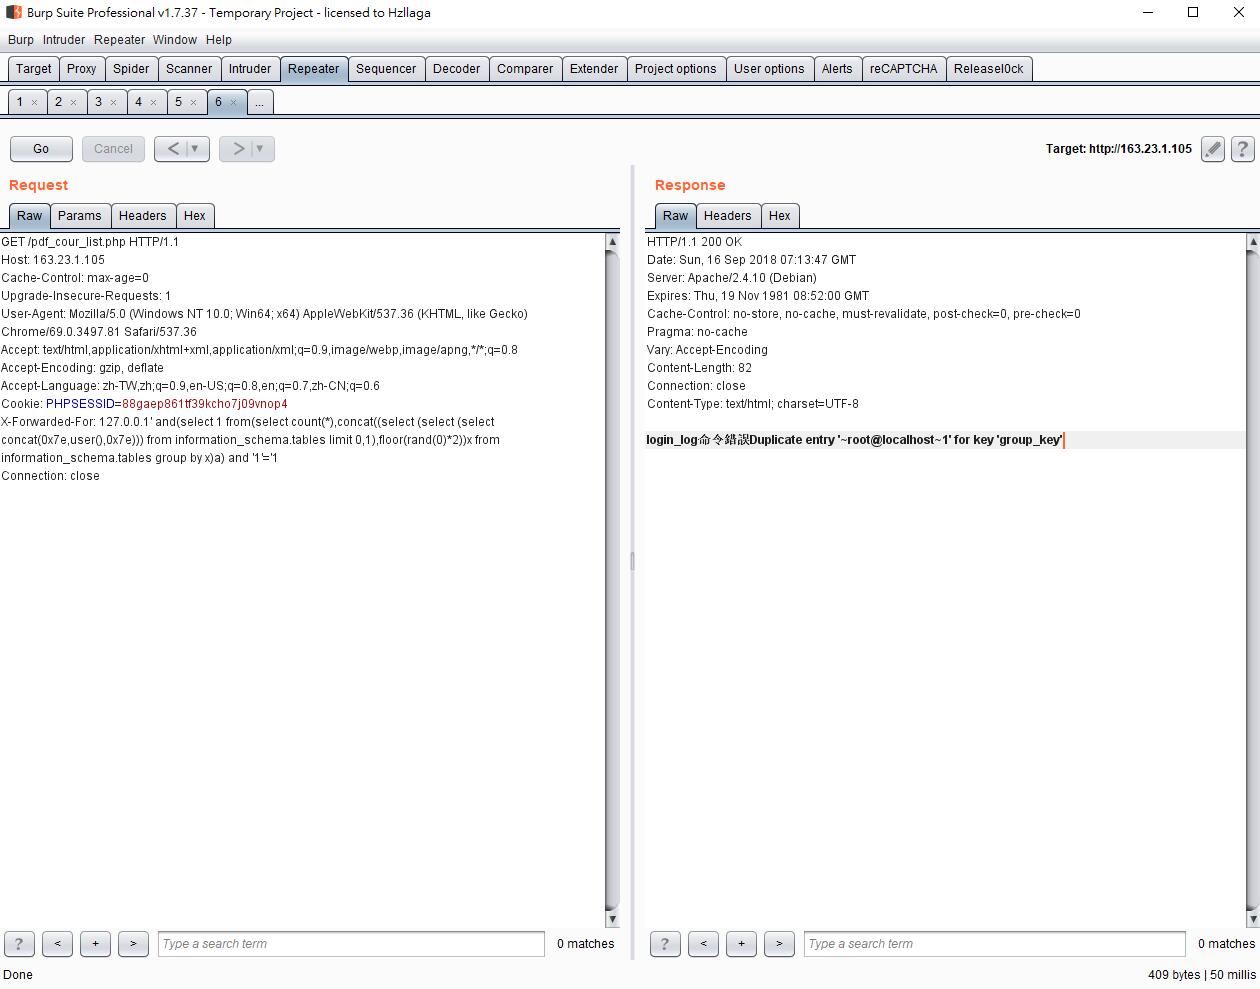
Task: Close Repeater tab 3
Action: tap(113, 102)
